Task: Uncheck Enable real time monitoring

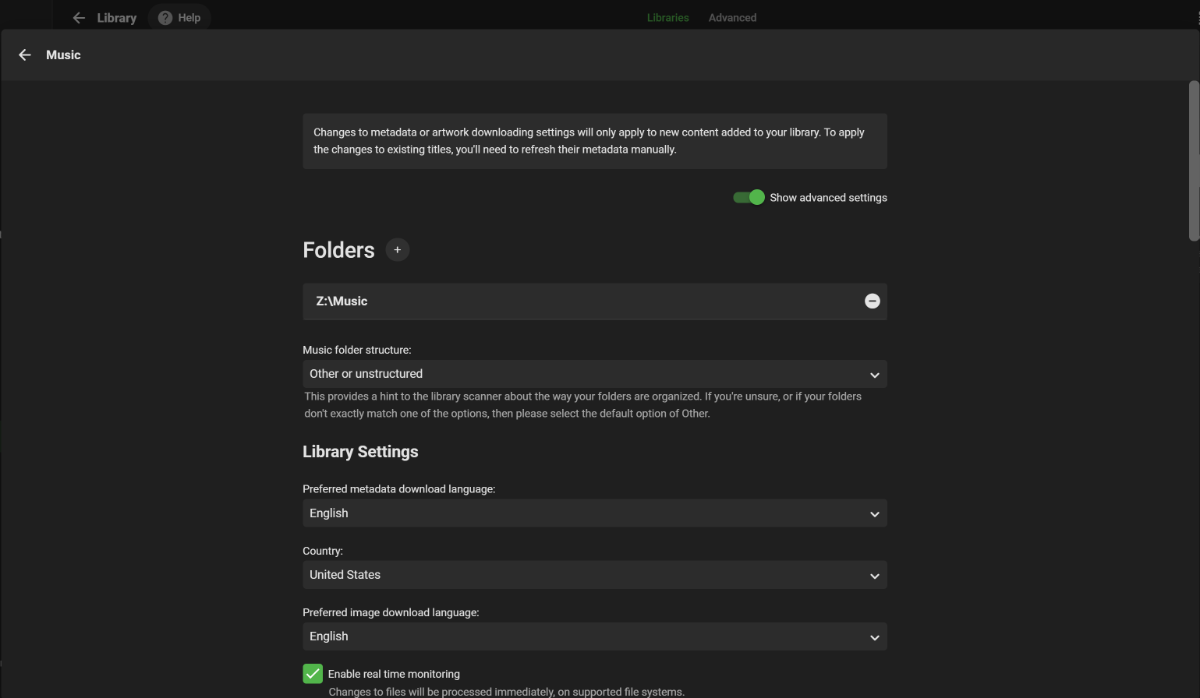Action: pyautogui.click(x=313, y=674)
